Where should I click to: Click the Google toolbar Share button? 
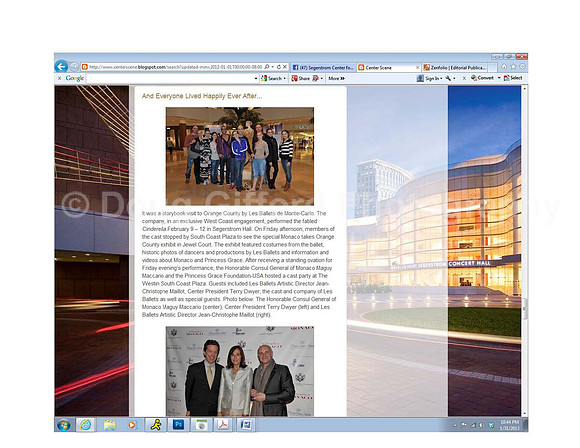pos(301,78)
